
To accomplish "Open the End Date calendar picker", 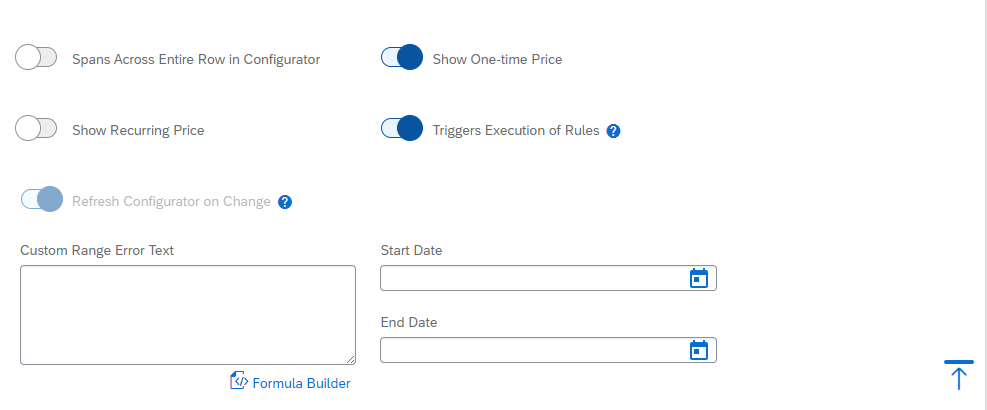I will 699,350.
